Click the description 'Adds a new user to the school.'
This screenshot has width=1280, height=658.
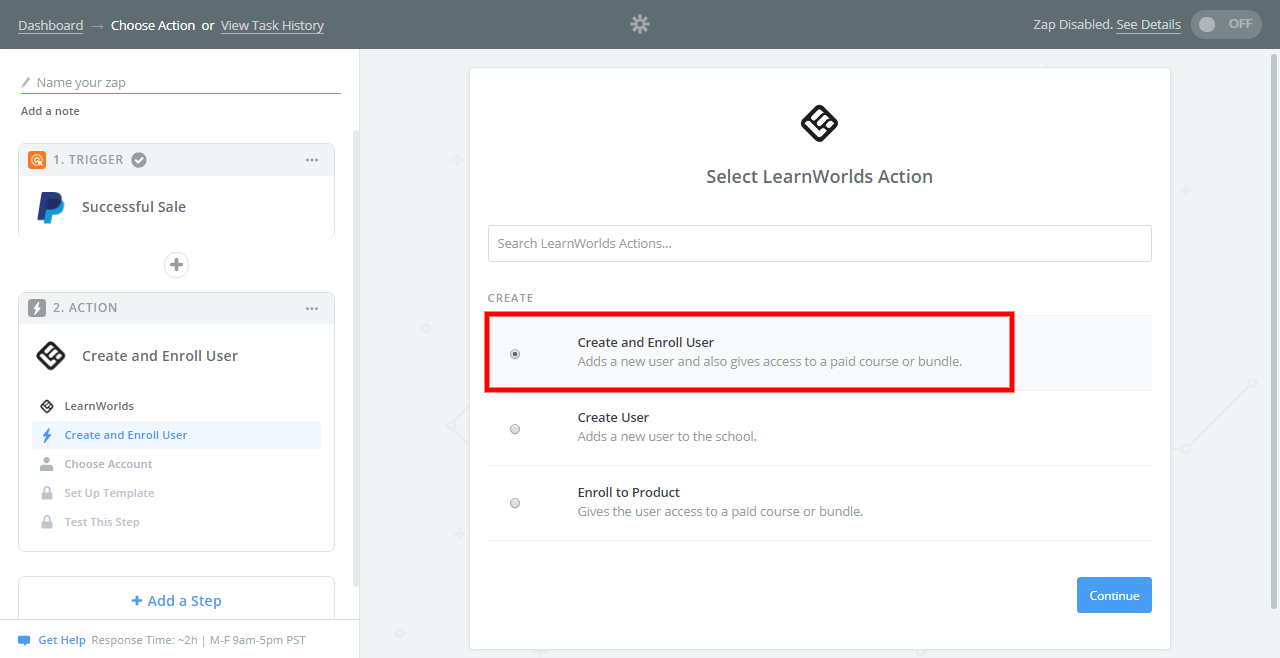[667, 436]
